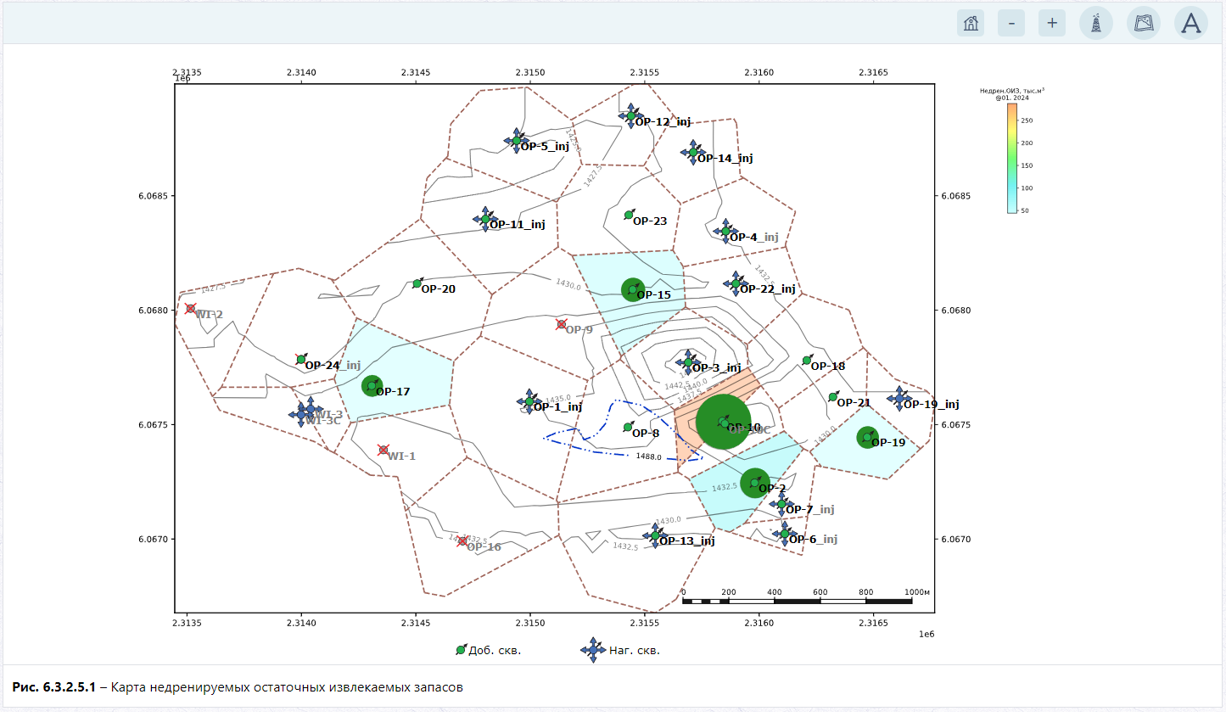Select the OP-12_inj injector marker

tap(630, 115)
